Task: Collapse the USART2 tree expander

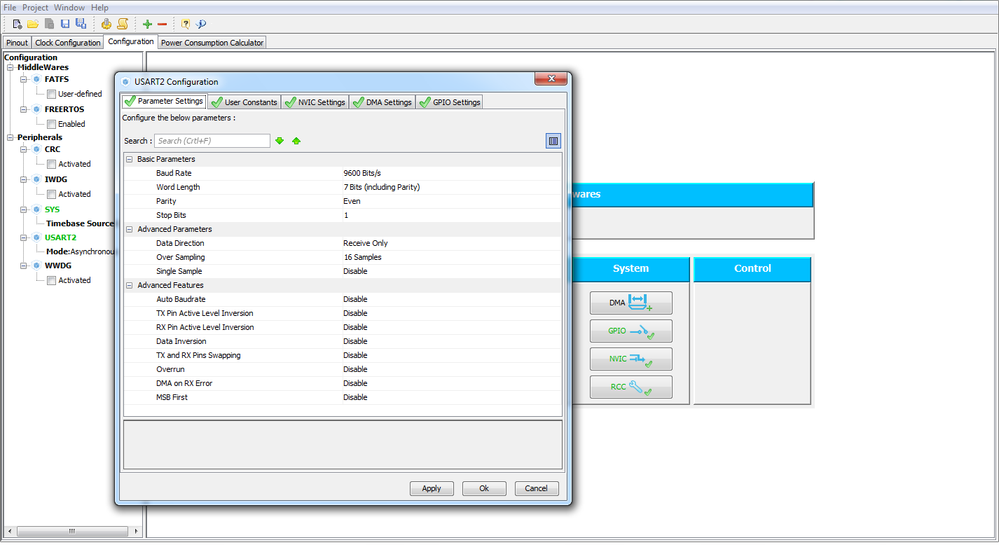Action: [24, 237]
